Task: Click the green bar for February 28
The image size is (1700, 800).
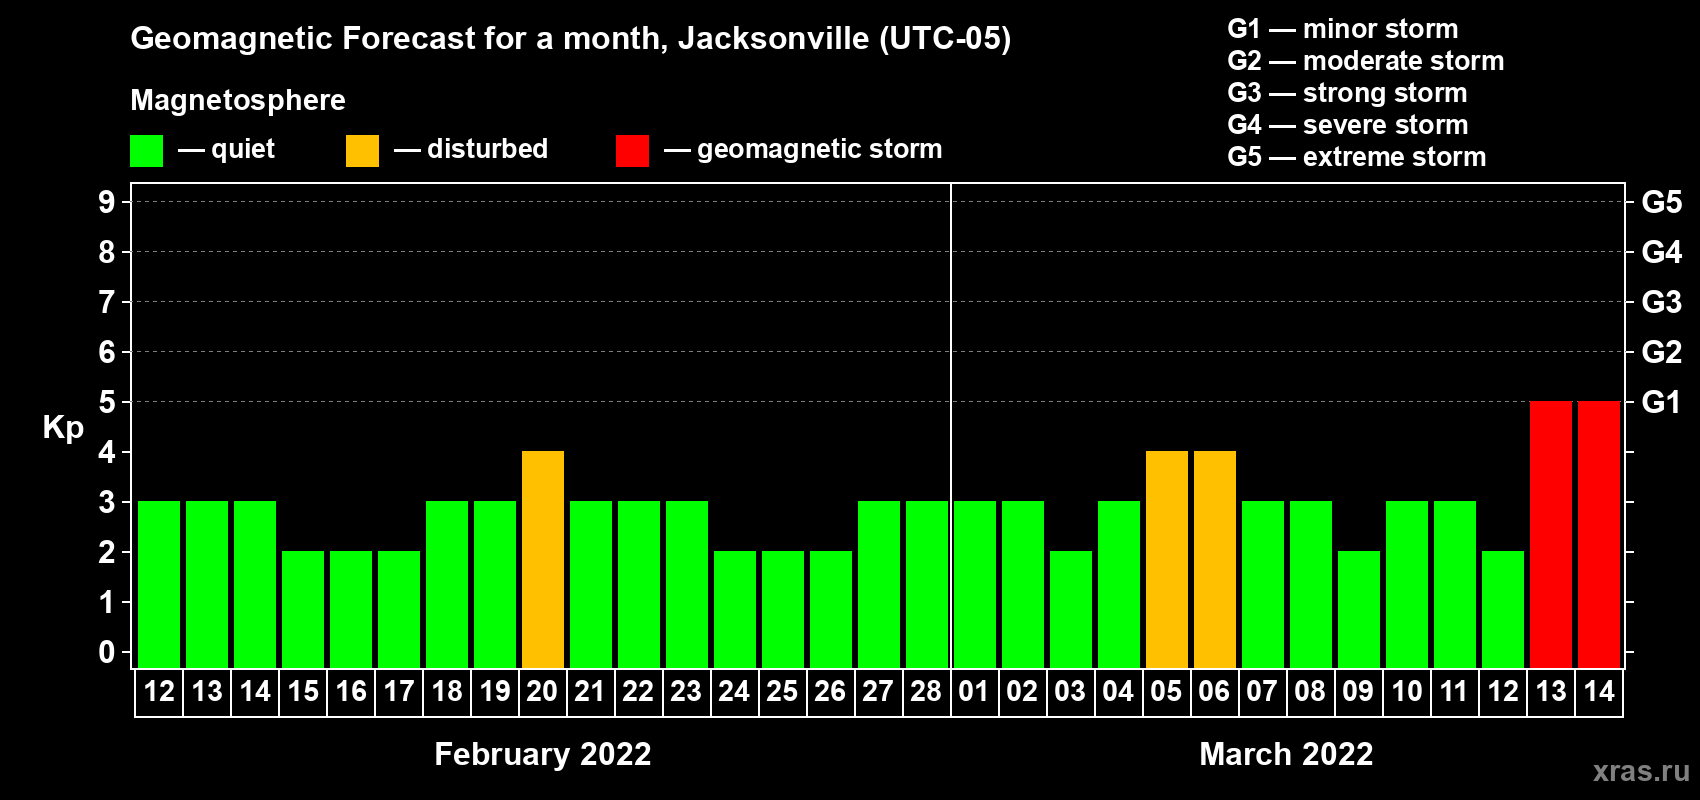Action: pos(927,584)
